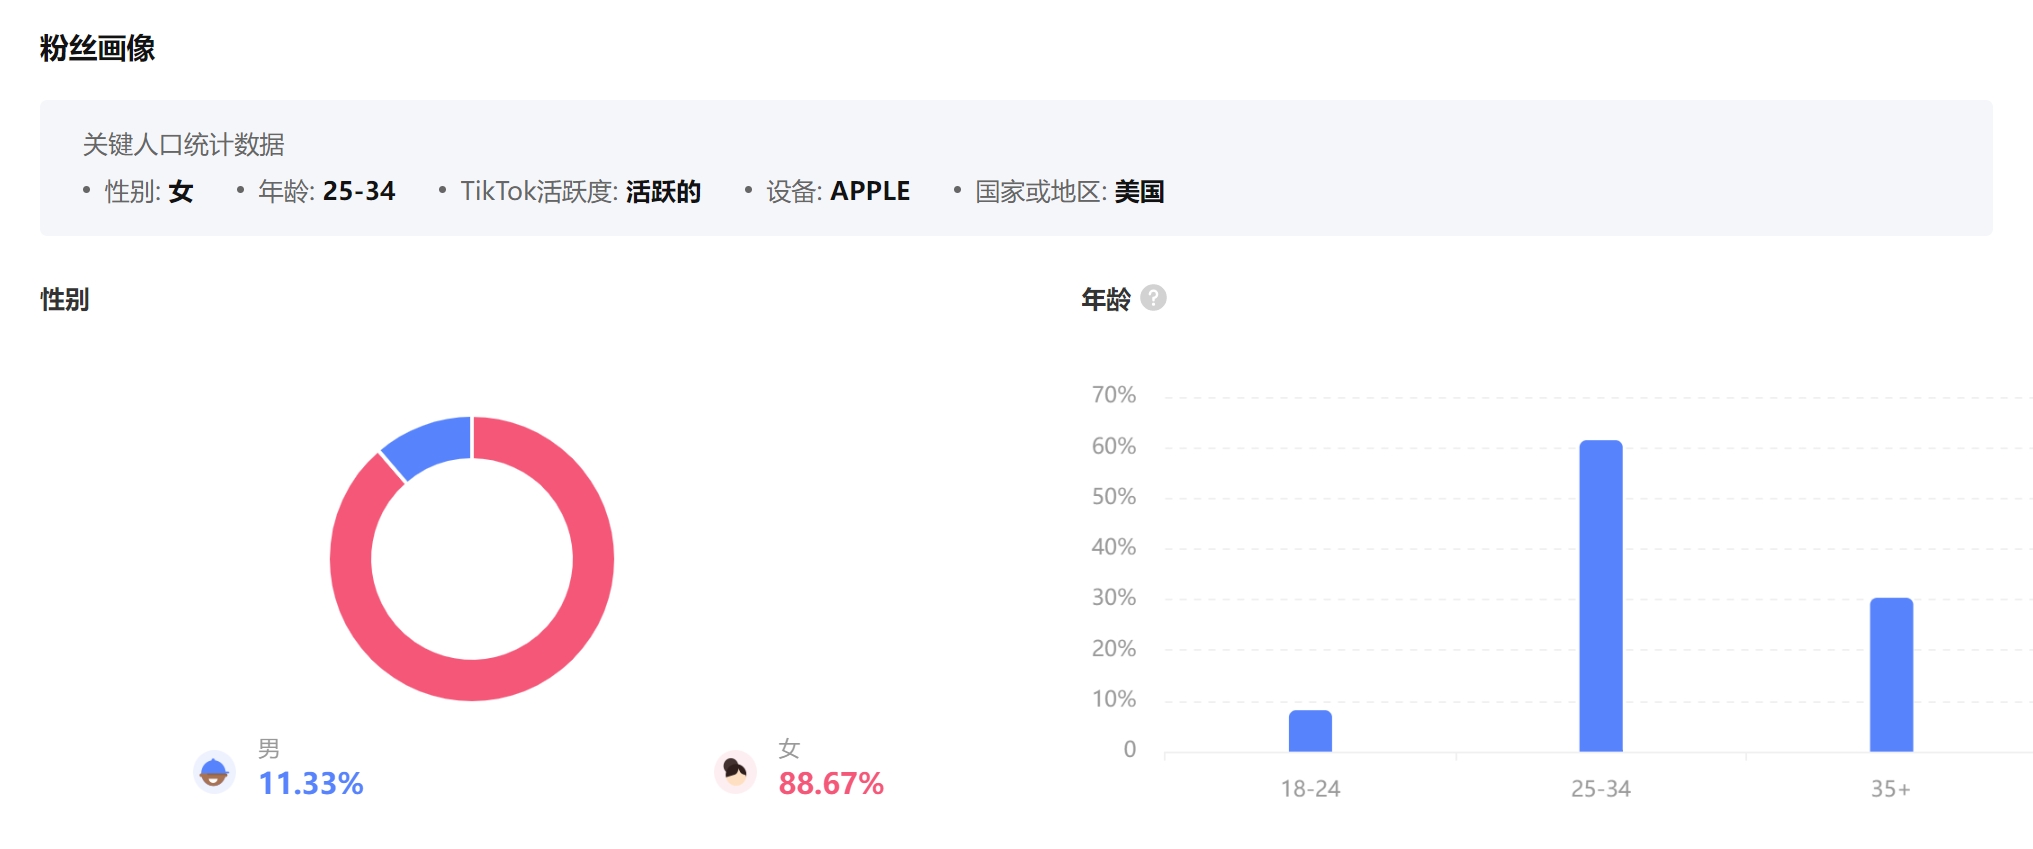The height and width of the screenshot is (849, 2033).
Task: Click the 25-34 x-axis label
Action: click(x=1600, y=789)
